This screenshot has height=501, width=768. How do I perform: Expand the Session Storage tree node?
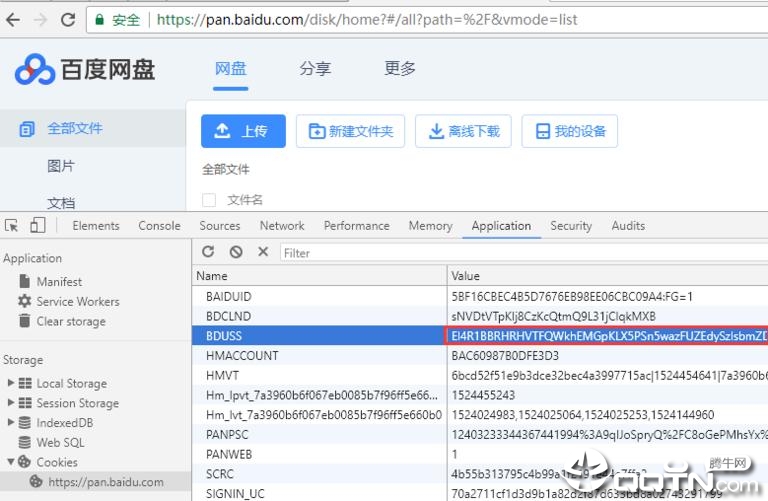[11, 402]
